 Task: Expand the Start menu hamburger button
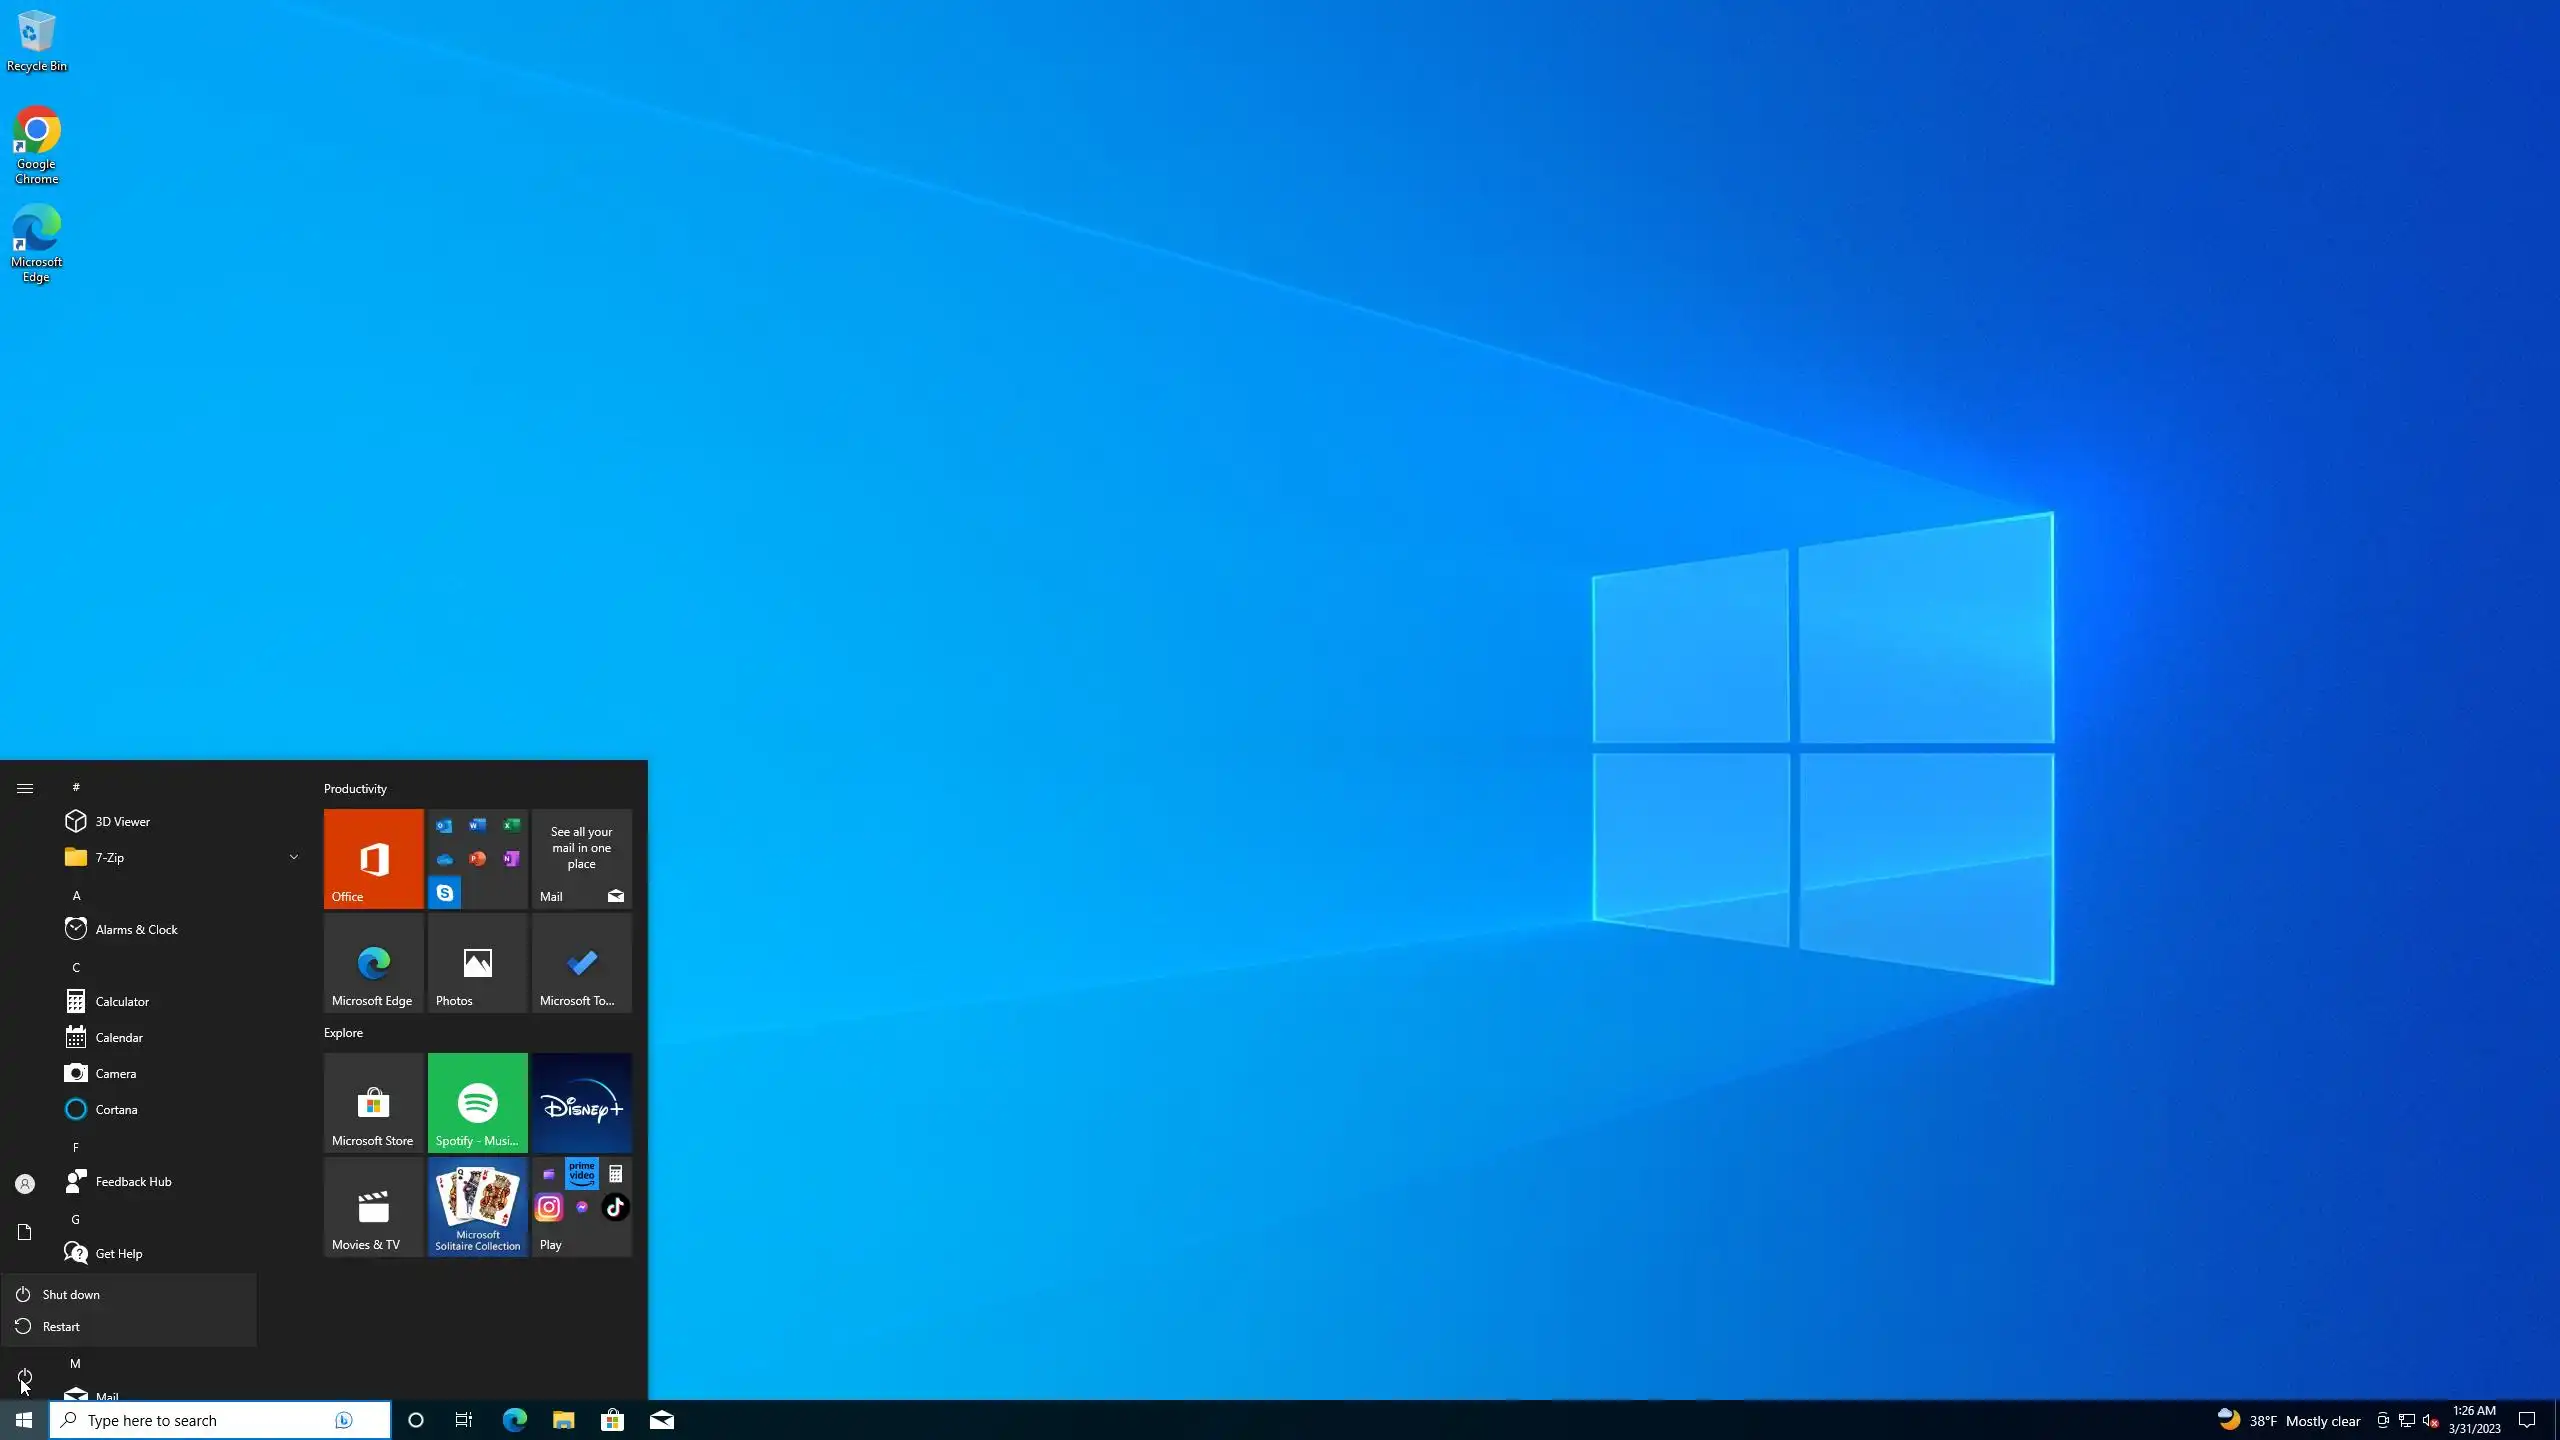coord(25,788)
